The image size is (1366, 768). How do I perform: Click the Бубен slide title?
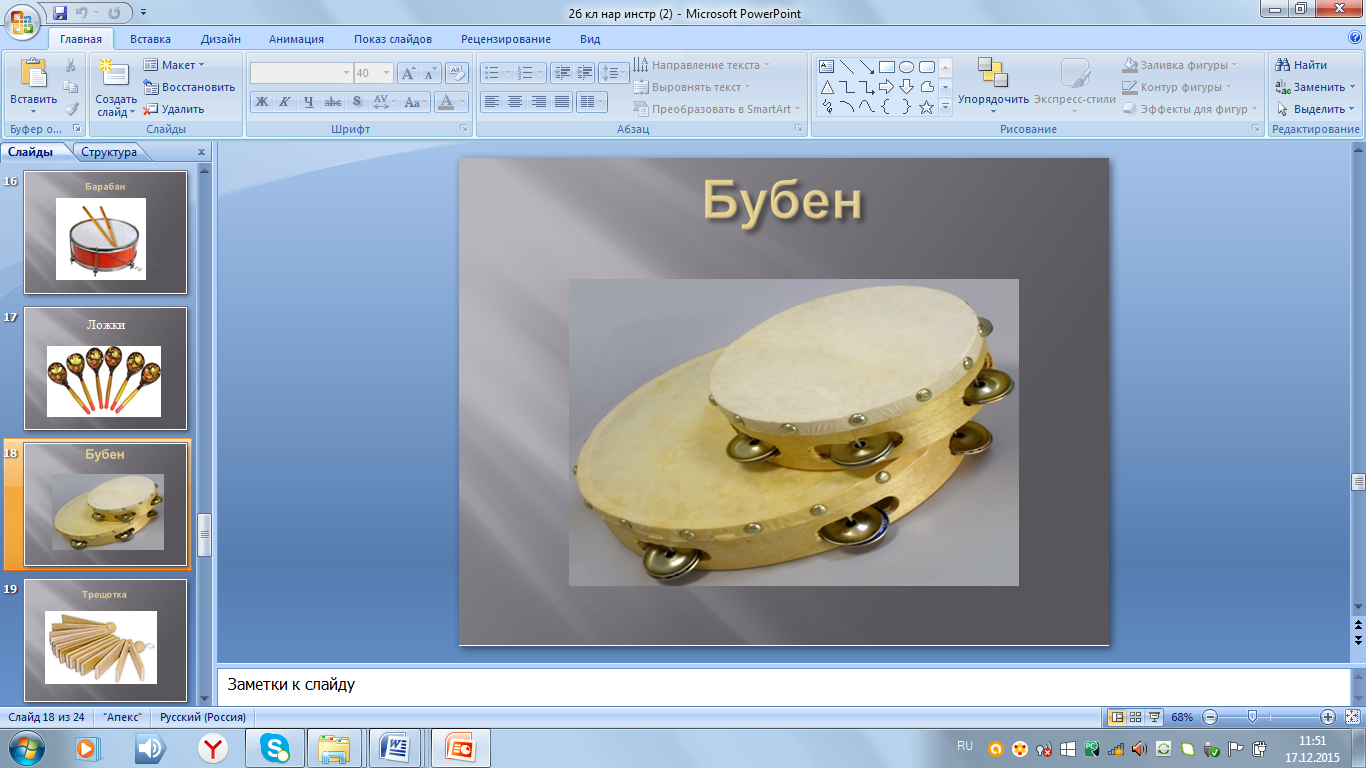tap(782, 201)
